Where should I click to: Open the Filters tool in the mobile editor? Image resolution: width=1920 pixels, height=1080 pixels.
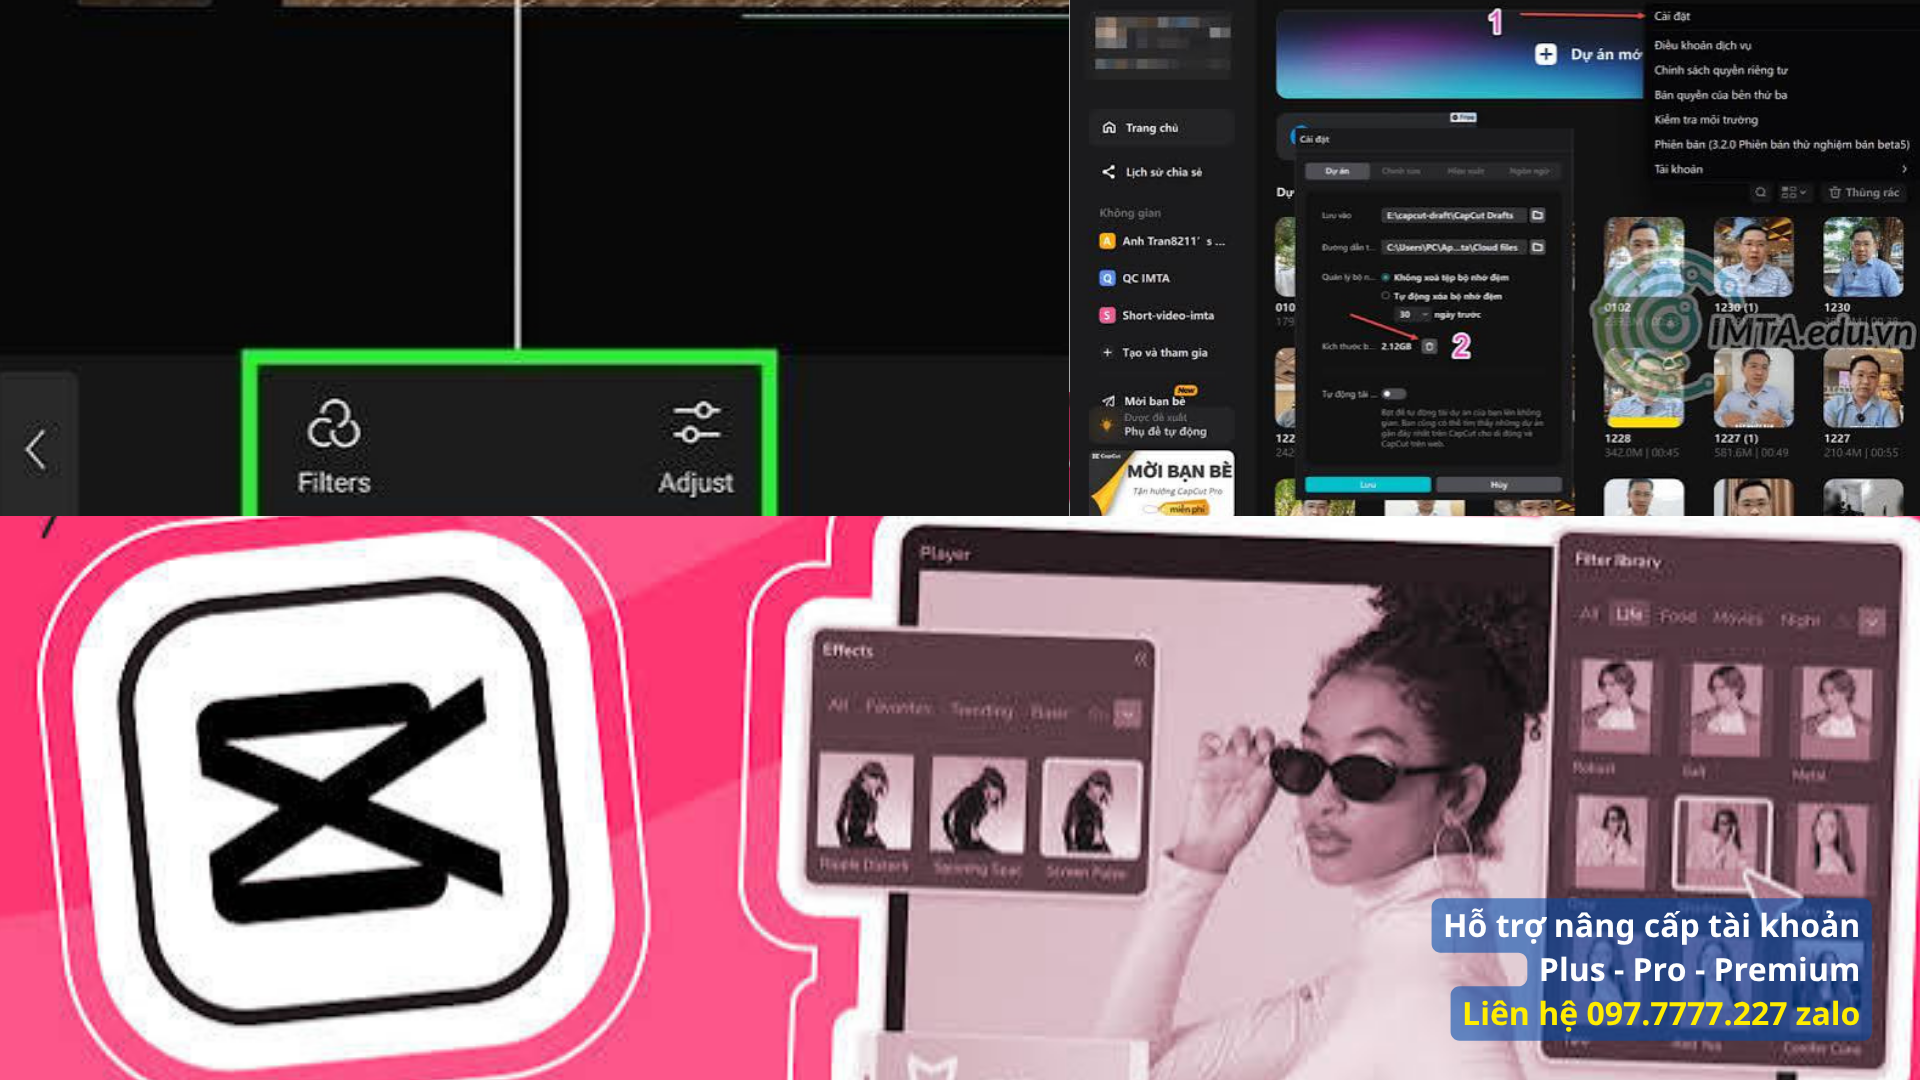[x=334, y=446]
